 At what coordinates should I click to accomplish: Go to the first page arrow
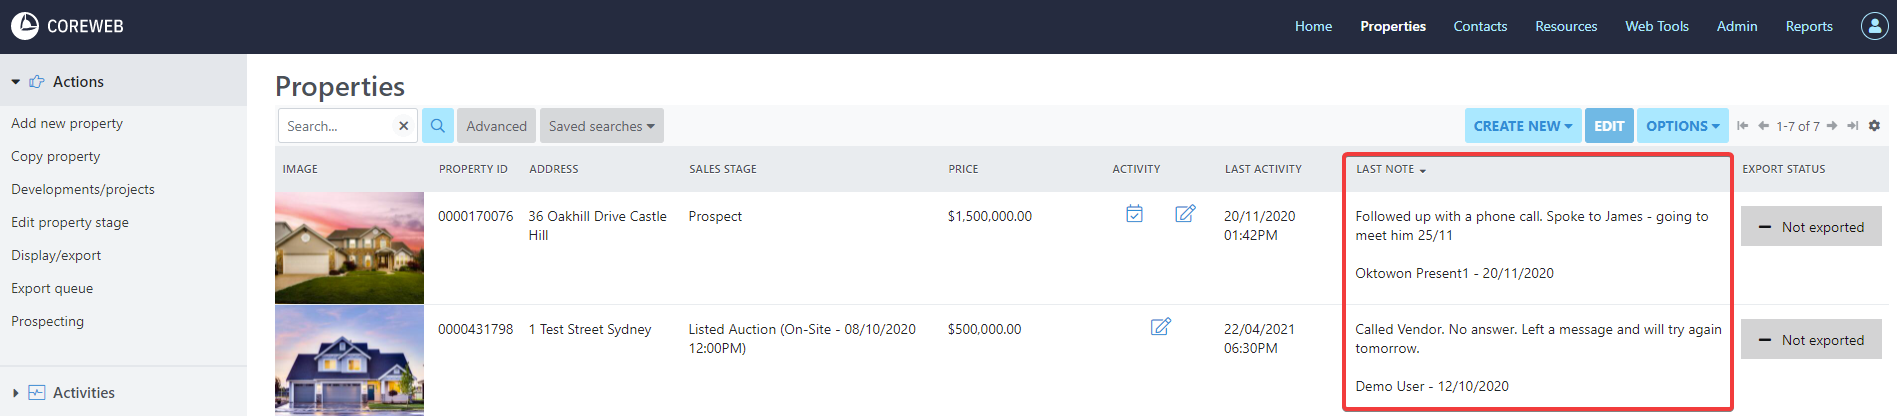coord(1743,126)
